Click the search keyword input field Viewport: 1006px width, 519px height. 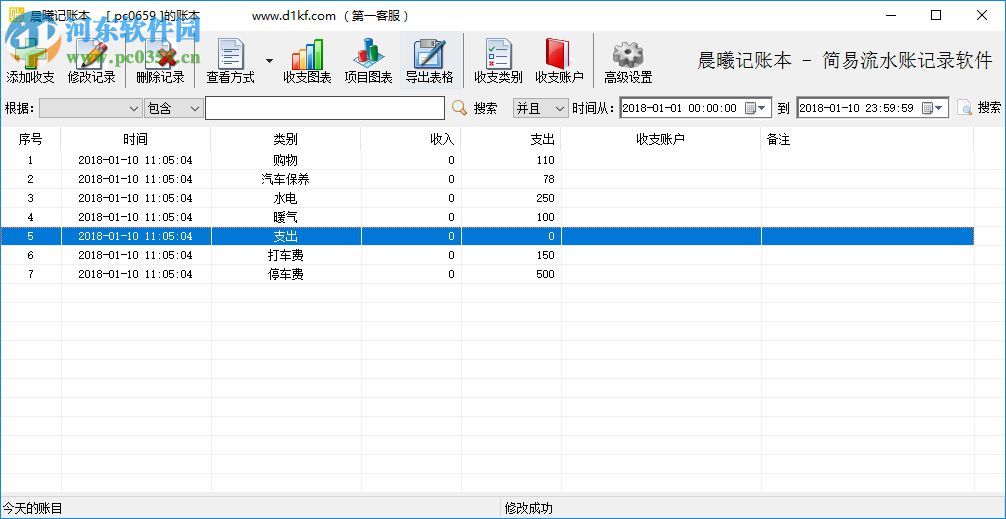pos(325,108)
